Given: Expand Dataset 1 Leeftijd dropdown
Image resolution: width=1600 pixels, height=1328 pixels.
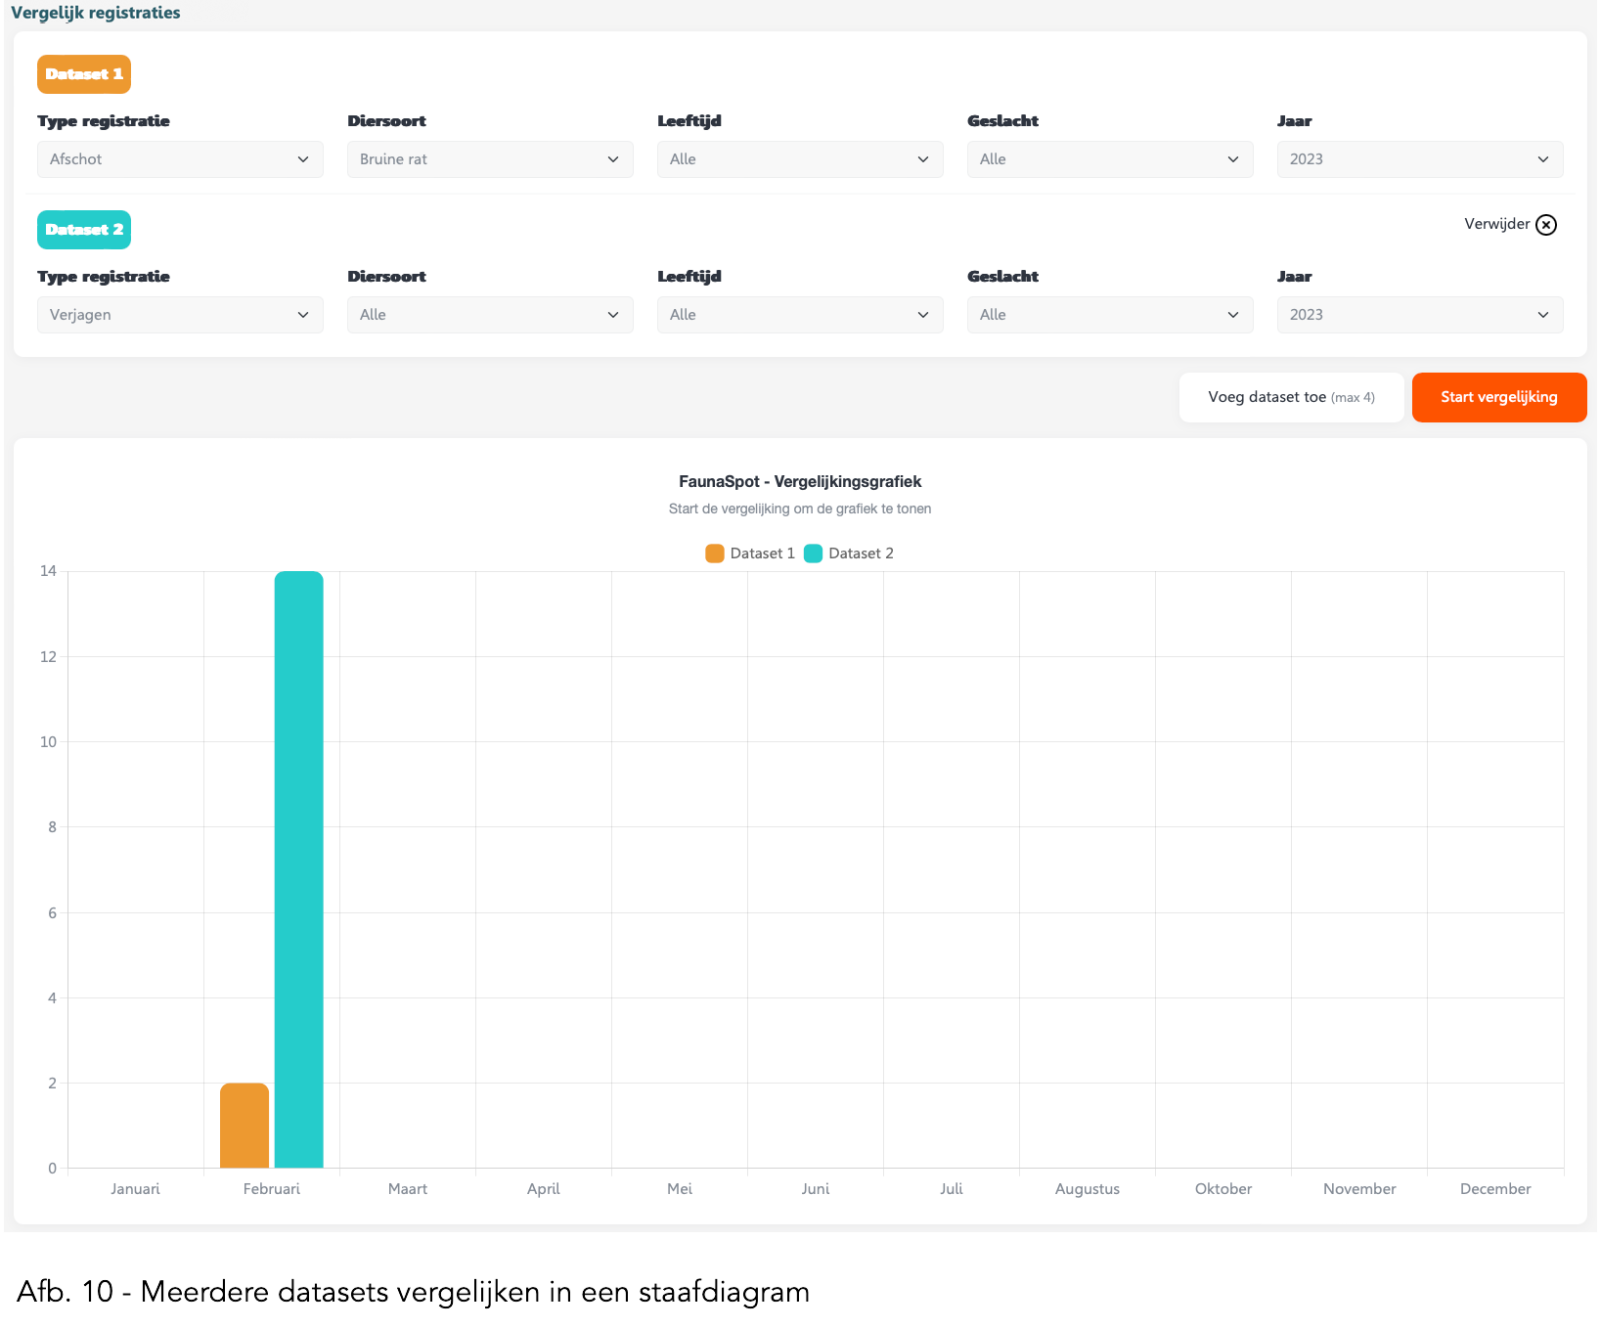Looking at the screenshot, I should point(800,159).
